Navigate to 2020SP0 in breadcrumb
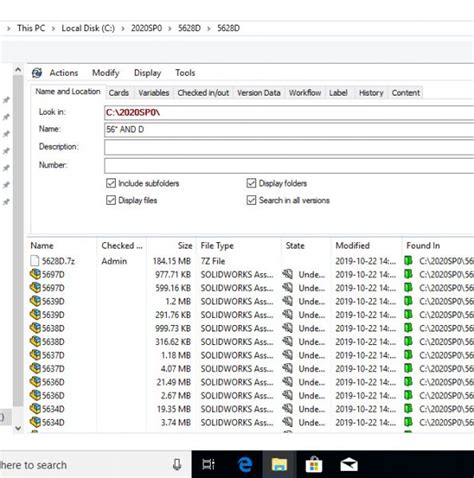The image size is (474, 478). 146,28
